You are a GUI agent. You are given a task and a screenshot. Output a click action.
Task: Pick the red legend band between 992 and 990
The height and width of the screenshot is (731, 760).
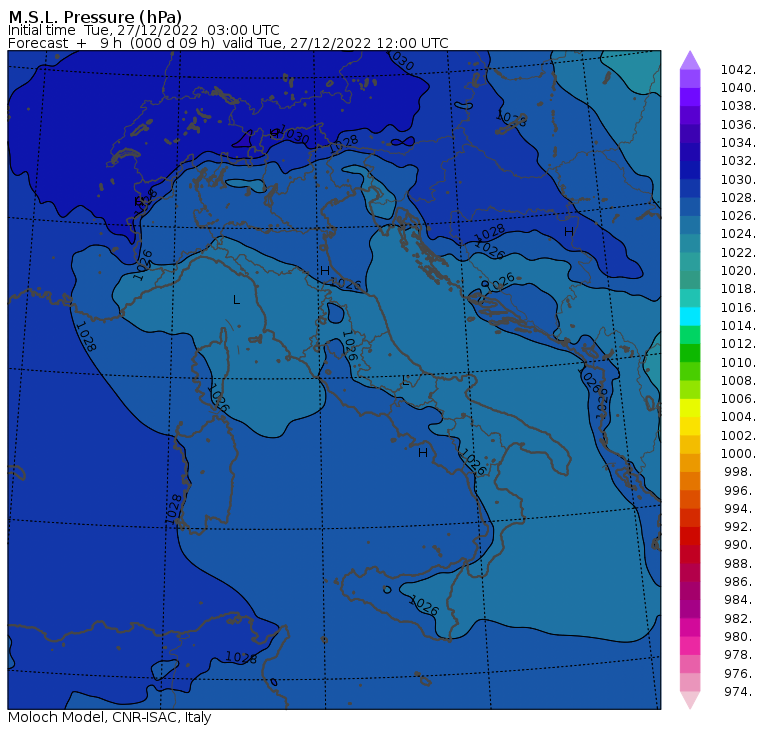click(690, 536)
